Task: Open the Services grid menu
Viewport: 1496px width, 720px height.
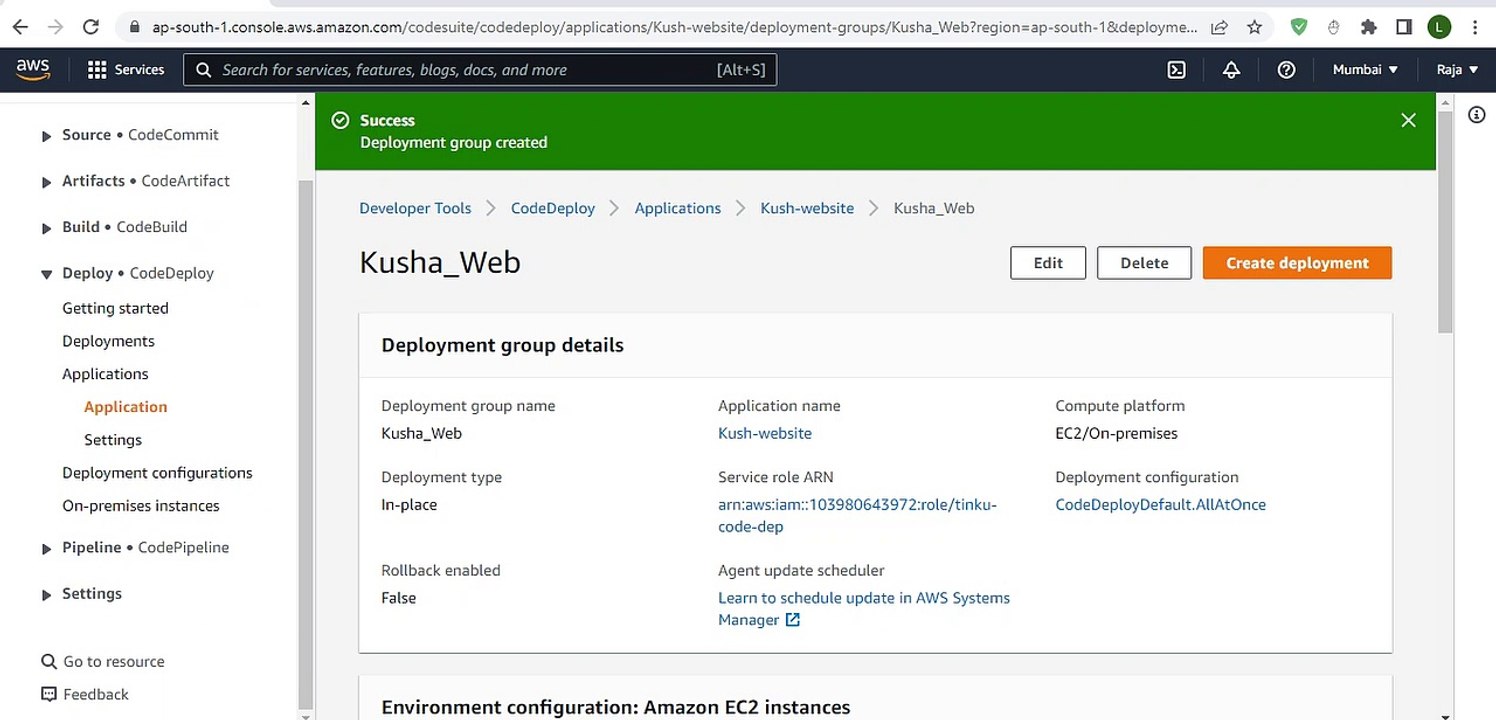Action: pos(126,70)
